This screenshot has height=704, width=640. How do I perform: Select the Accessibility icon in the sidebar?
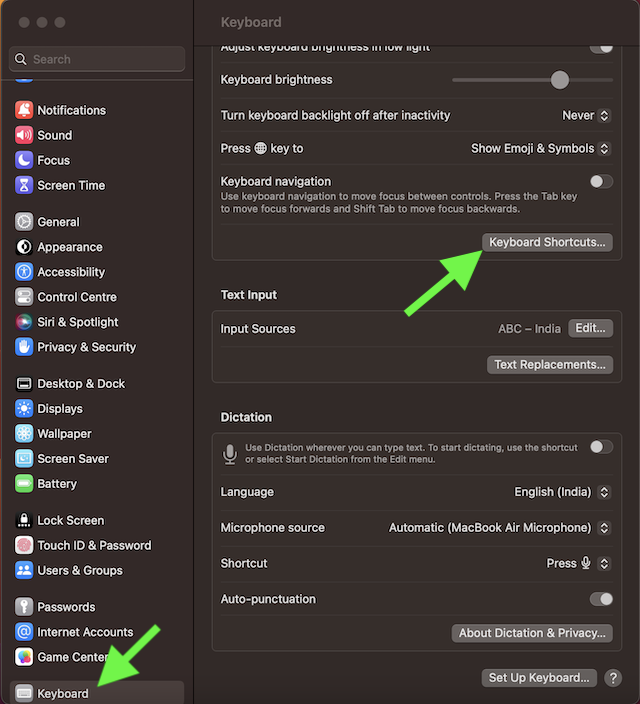coord(24,272)
